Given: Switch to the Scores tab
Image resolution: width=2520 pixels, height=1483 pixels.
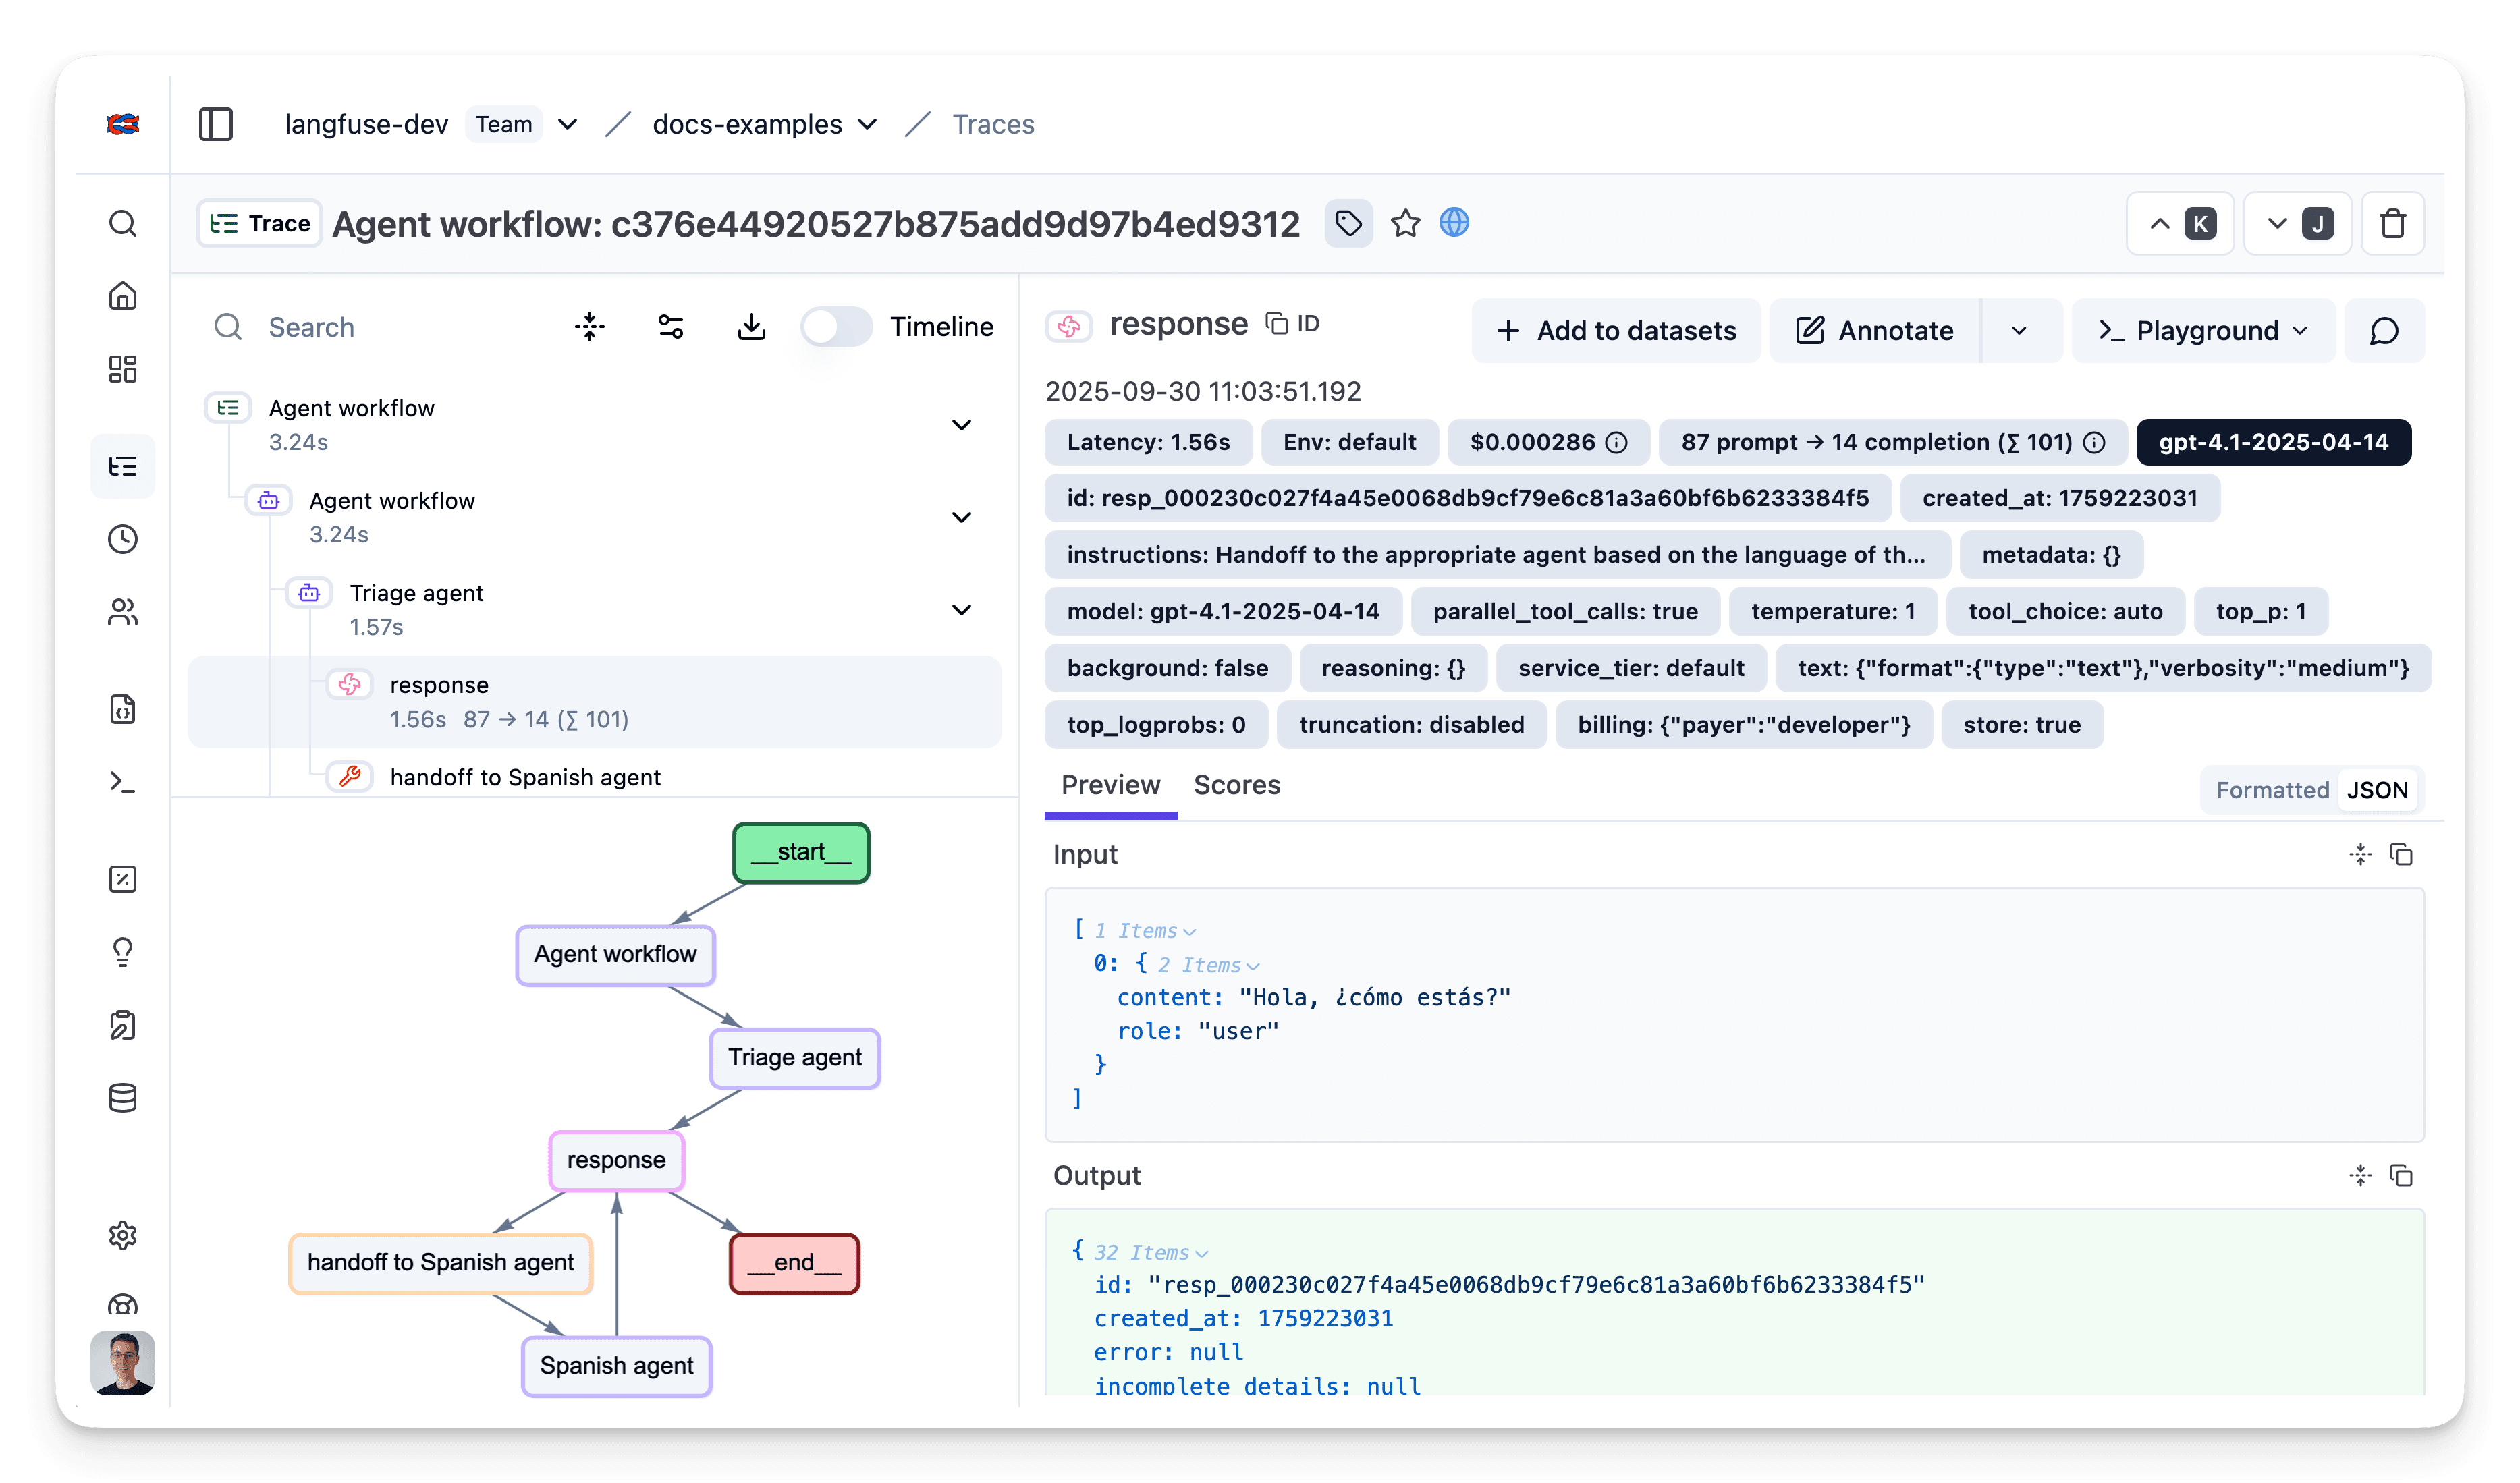Looking at the screenshot, I should coord(1237,785).
